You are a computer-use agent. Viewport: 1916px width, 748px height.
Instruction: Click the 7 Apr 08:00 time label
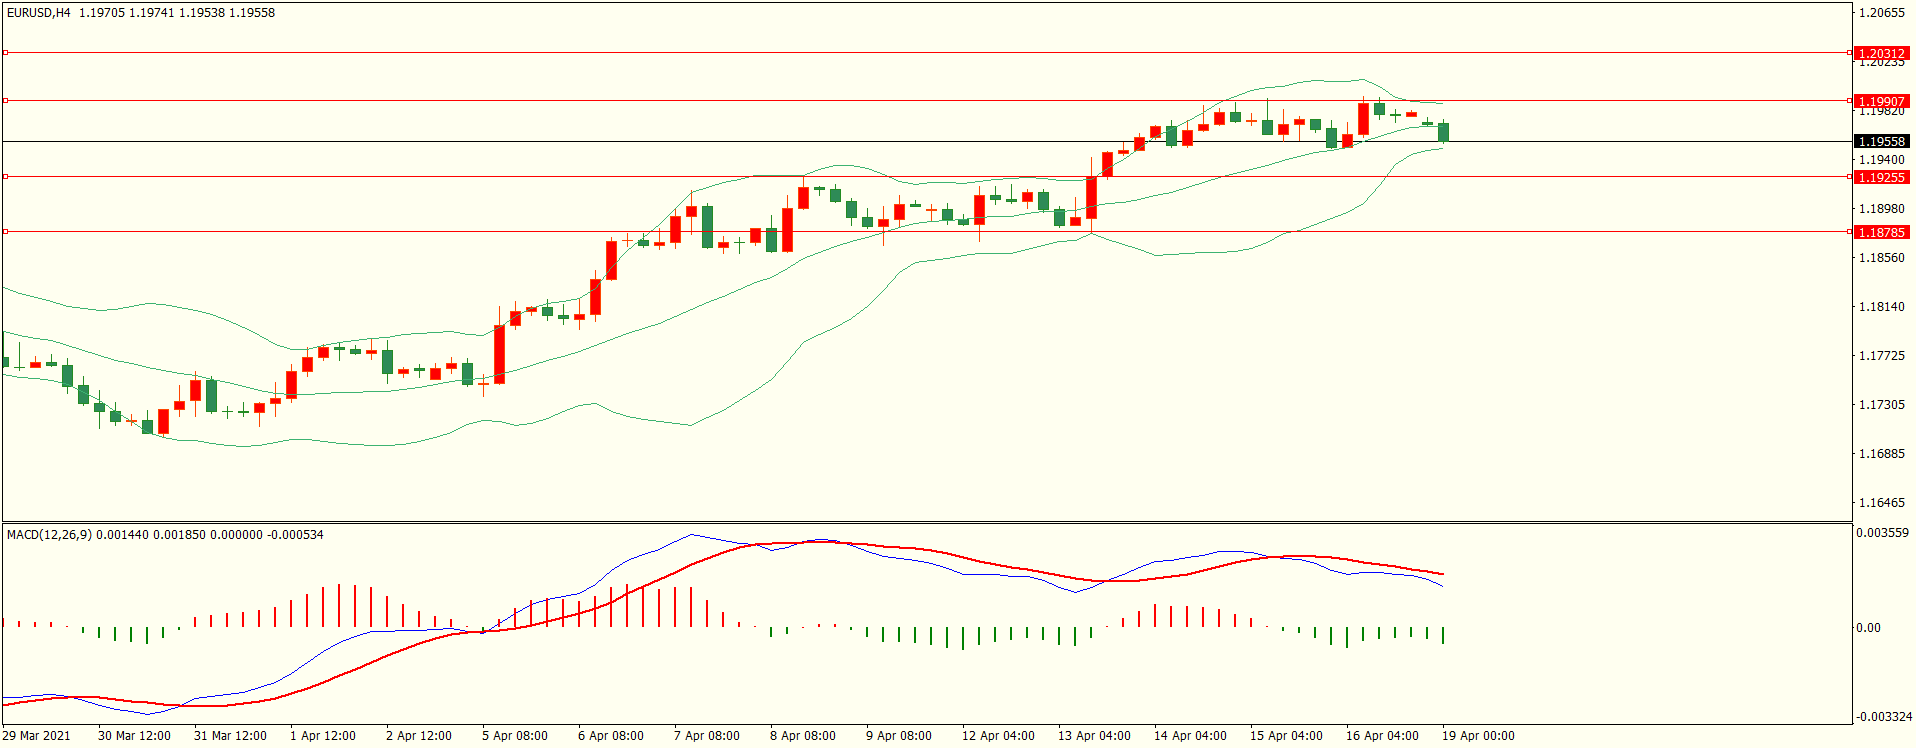click(x=707, y=736)
